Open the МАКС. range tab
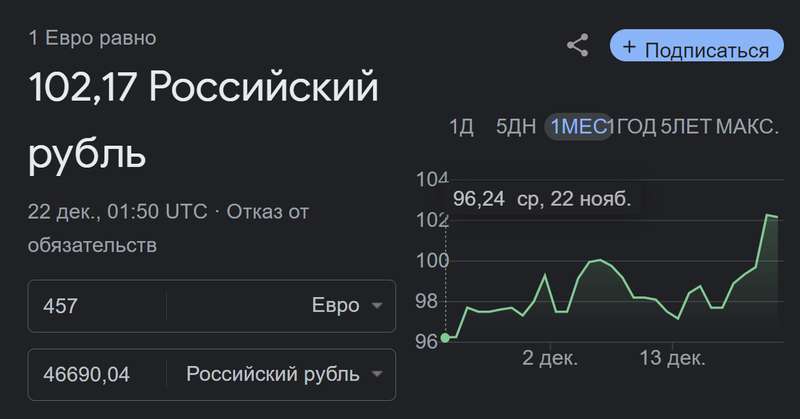800x419 pixels. [747, 127]
